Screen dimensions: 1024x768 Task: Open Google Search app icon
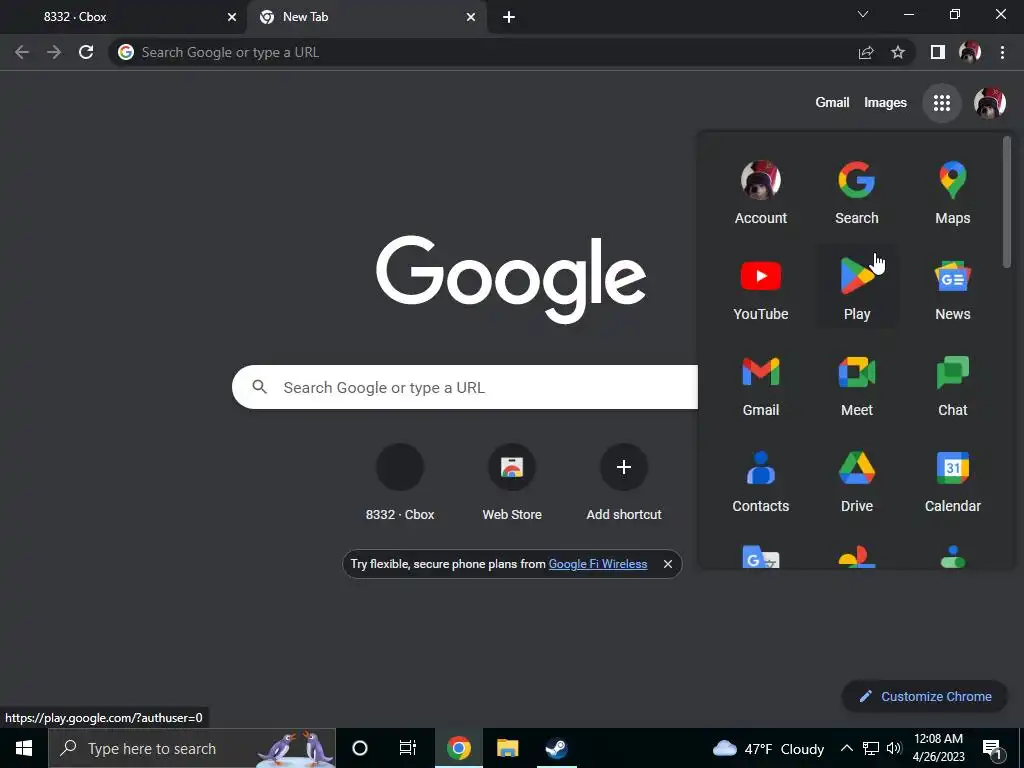857,193
